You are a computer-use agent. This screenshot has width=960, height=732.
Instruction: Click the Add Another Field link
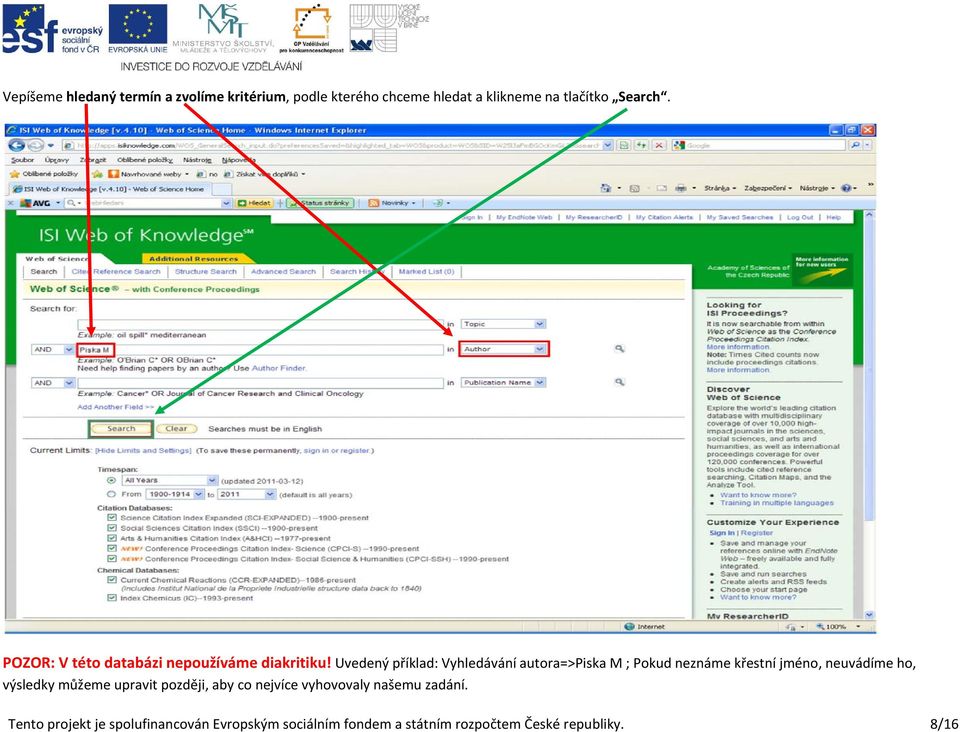116,407
